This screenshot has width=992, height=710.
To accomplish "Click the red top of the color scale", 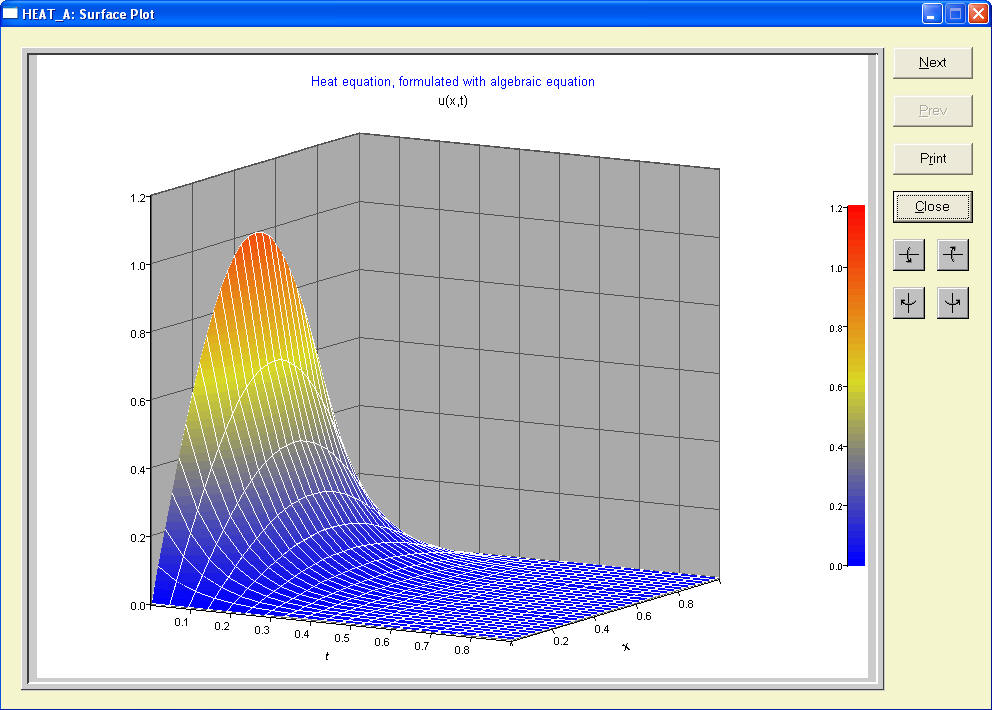I will tap(856, 215).
